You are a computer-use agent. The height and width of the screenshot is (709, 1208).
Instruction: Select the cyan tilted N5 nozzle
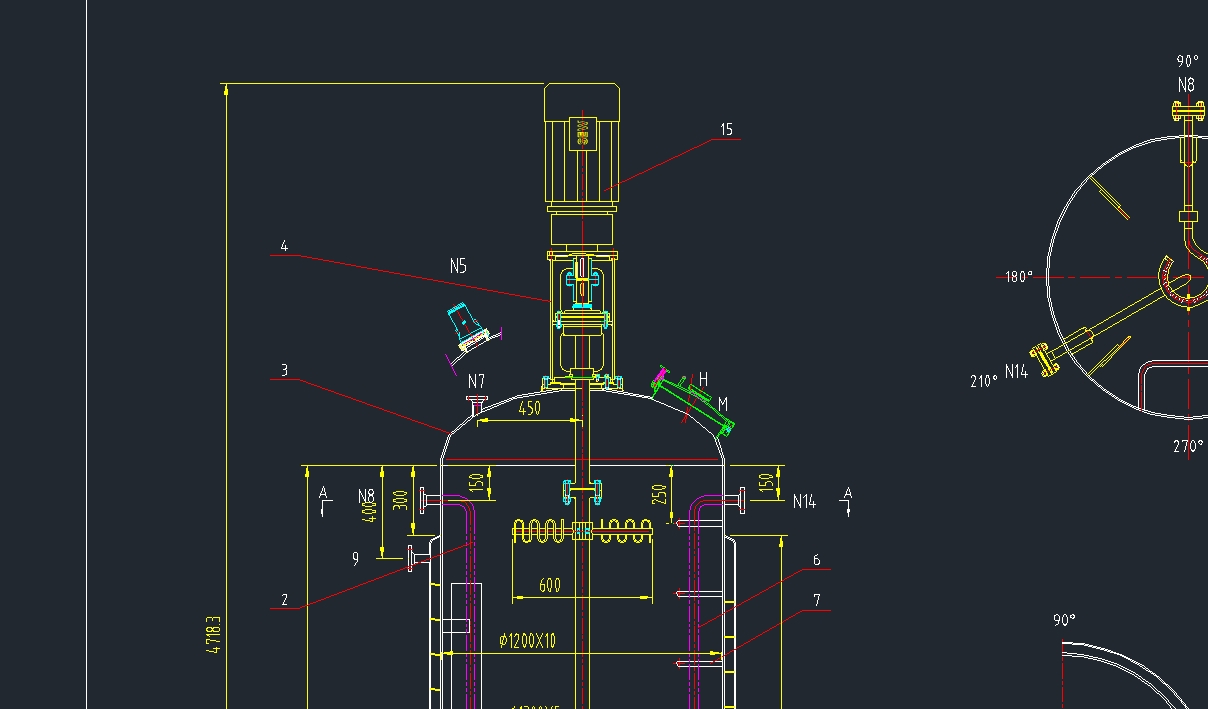click(468, 327)
